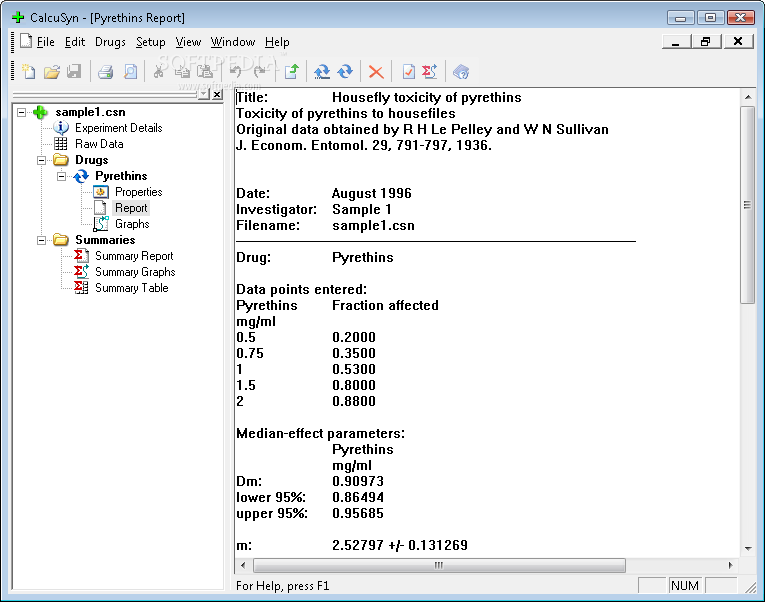Close the tree panel with its X
The height and width of the screenshot is (602, 765).
click(x=218, y=94)
